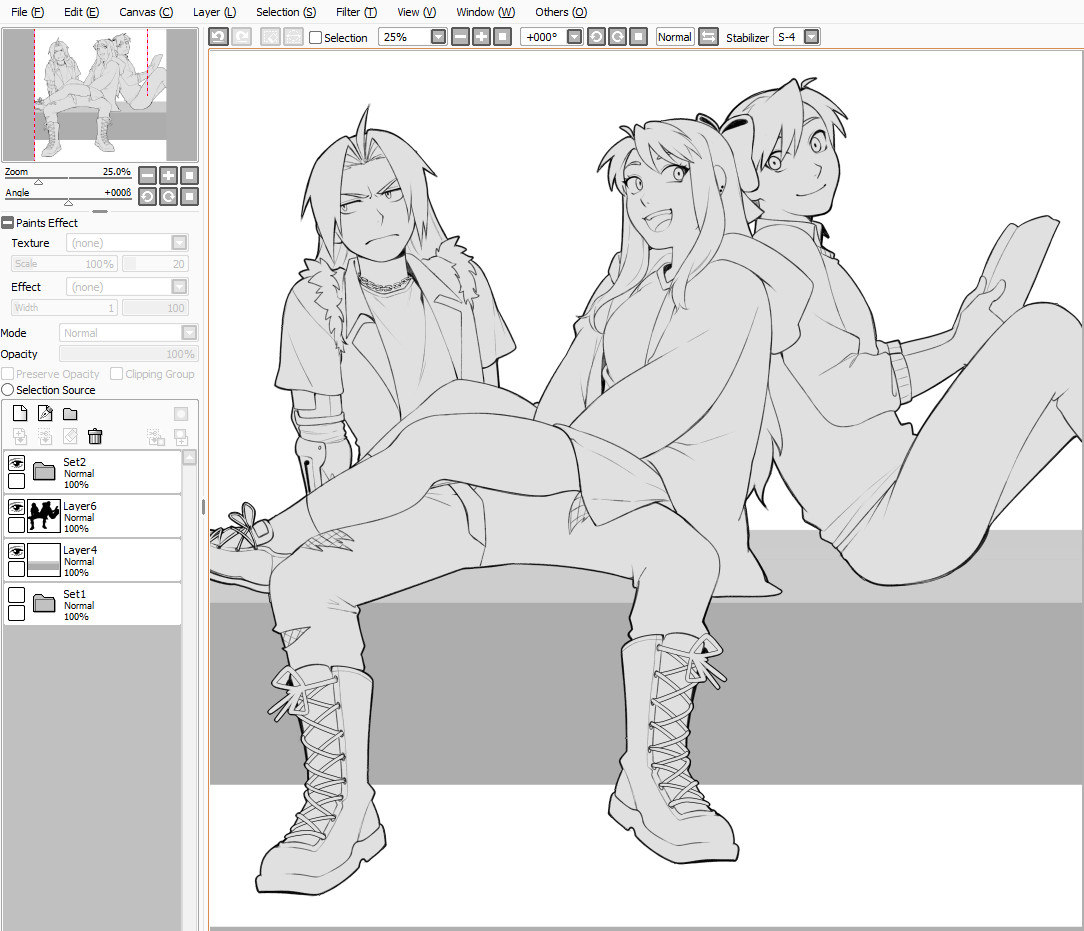Click the Redo button in the toolbar
The height and width of the screenshot is (931, 1084).
pos(241,37)
